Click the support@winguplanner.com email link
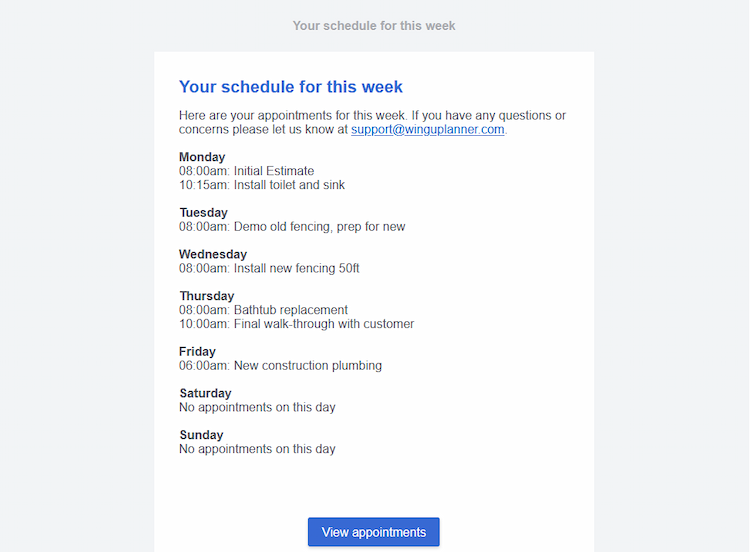This screenshot has height=552, width=750. pos(428,130)
